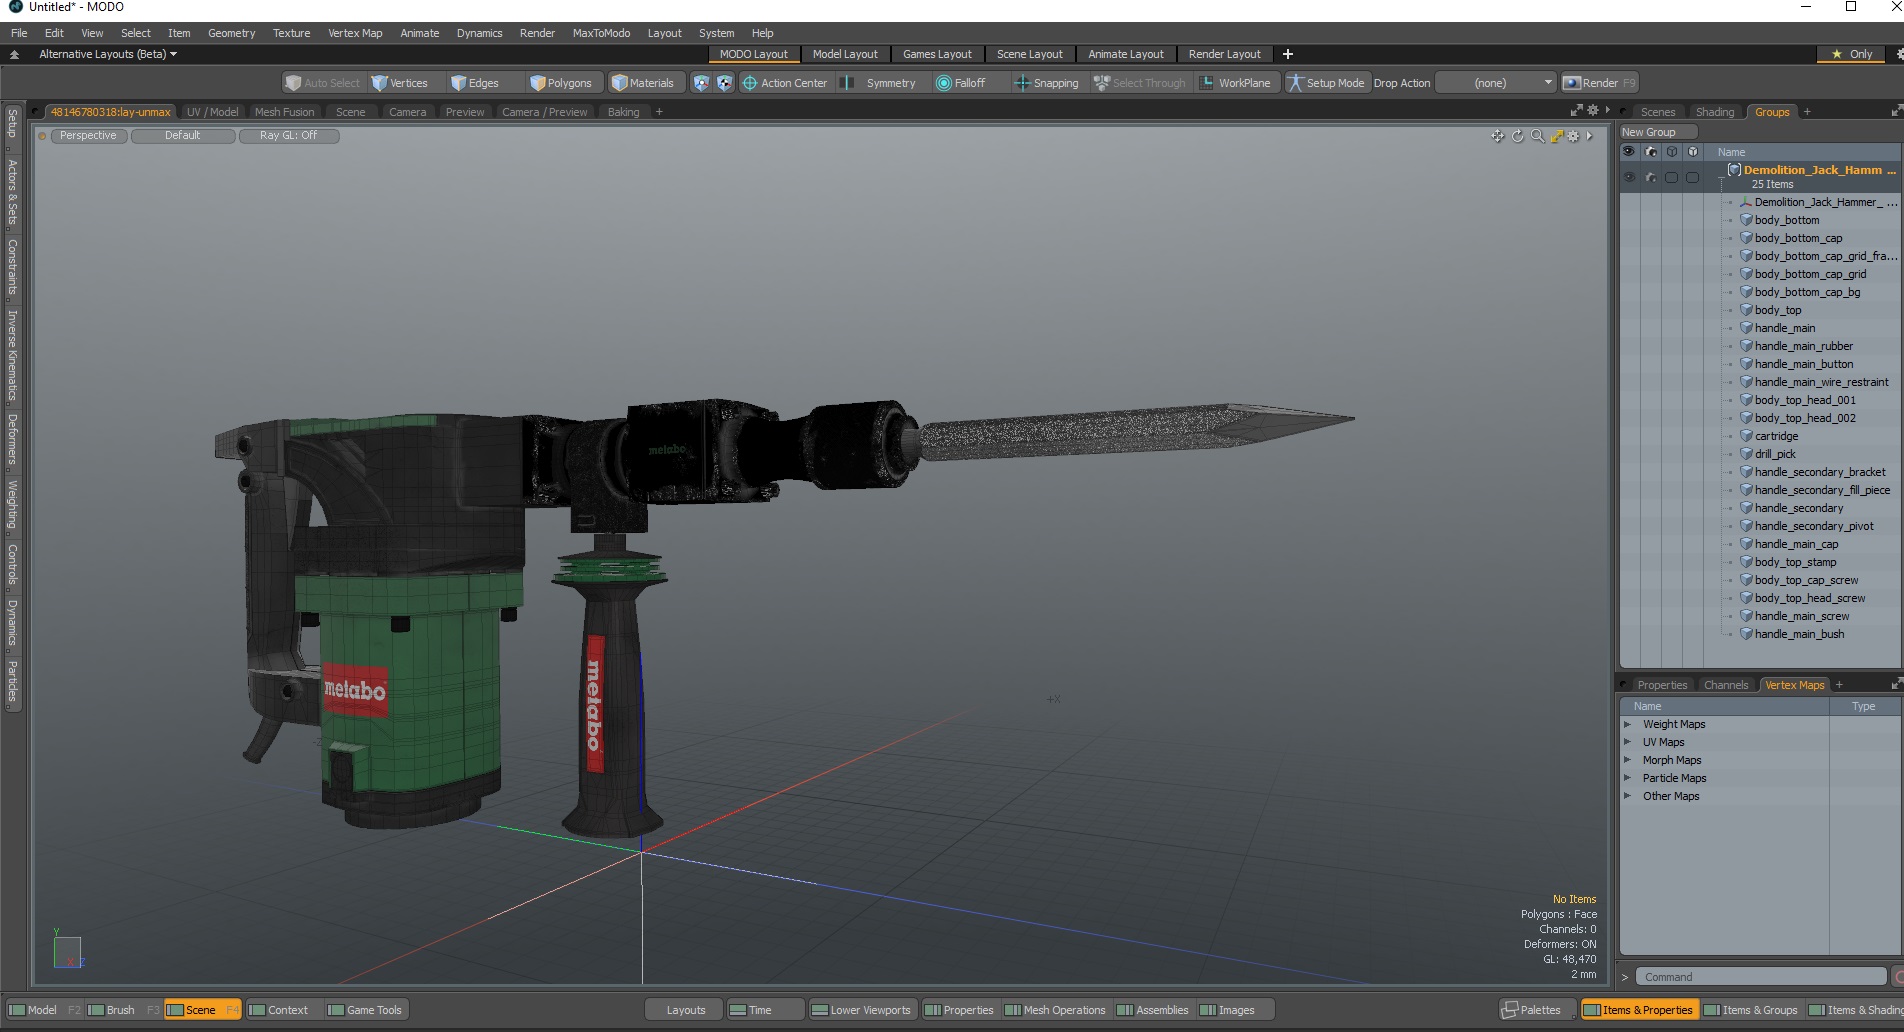The height and width of the screenshot is (1032, 1904).
Task: Switch to Model Layout tab
Action: coord(845,54)
